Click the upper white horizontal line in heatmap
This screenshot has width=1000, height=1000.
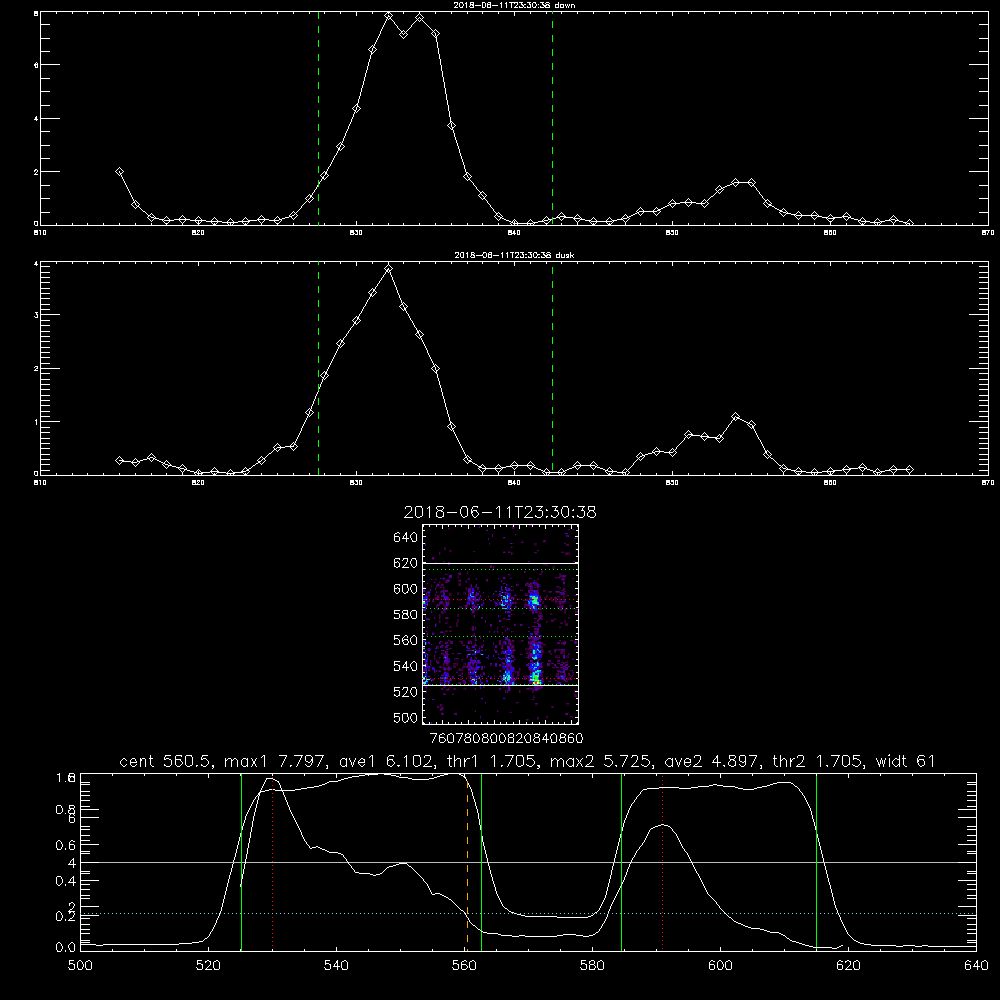point(501,563)
